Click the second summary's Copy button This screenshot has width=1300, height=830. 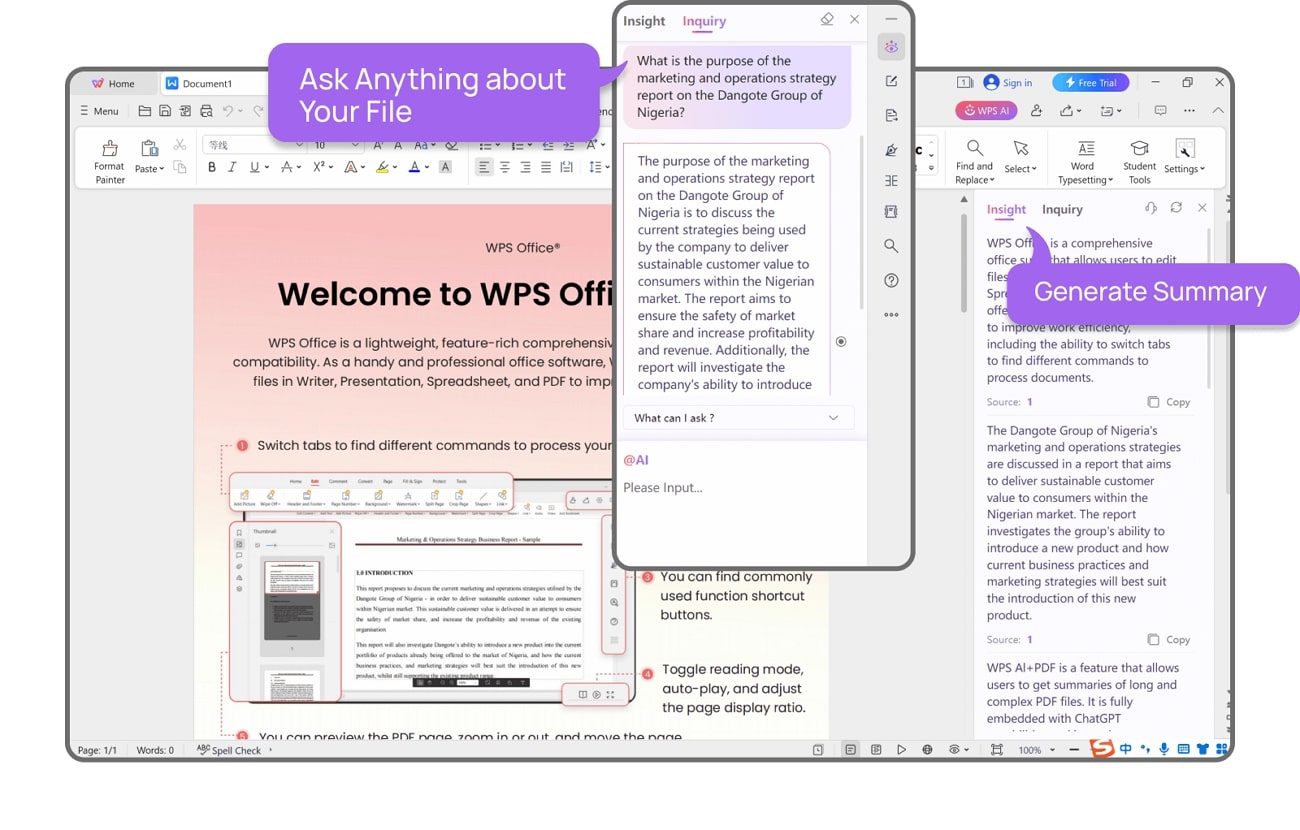(x=1168, y=639)
